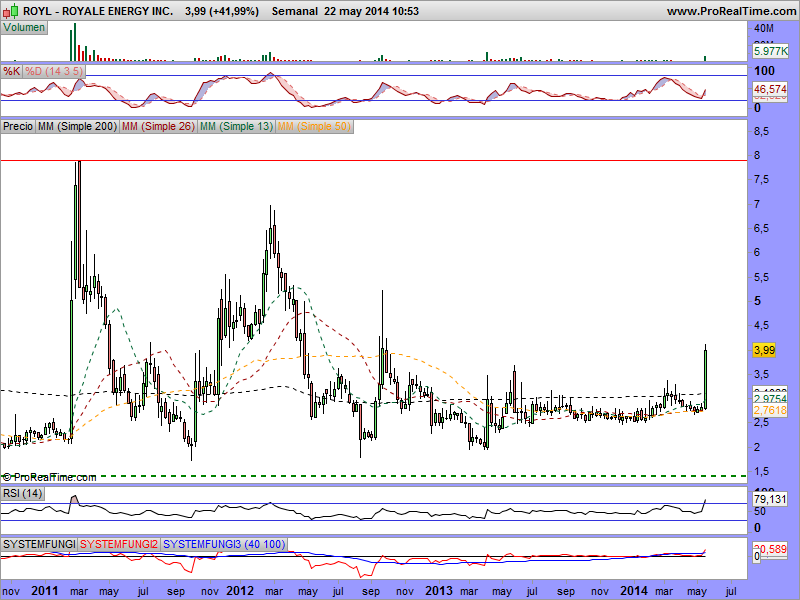
Task: Click the 8,5 level on the price axis
Action: [x=761, y=131]
